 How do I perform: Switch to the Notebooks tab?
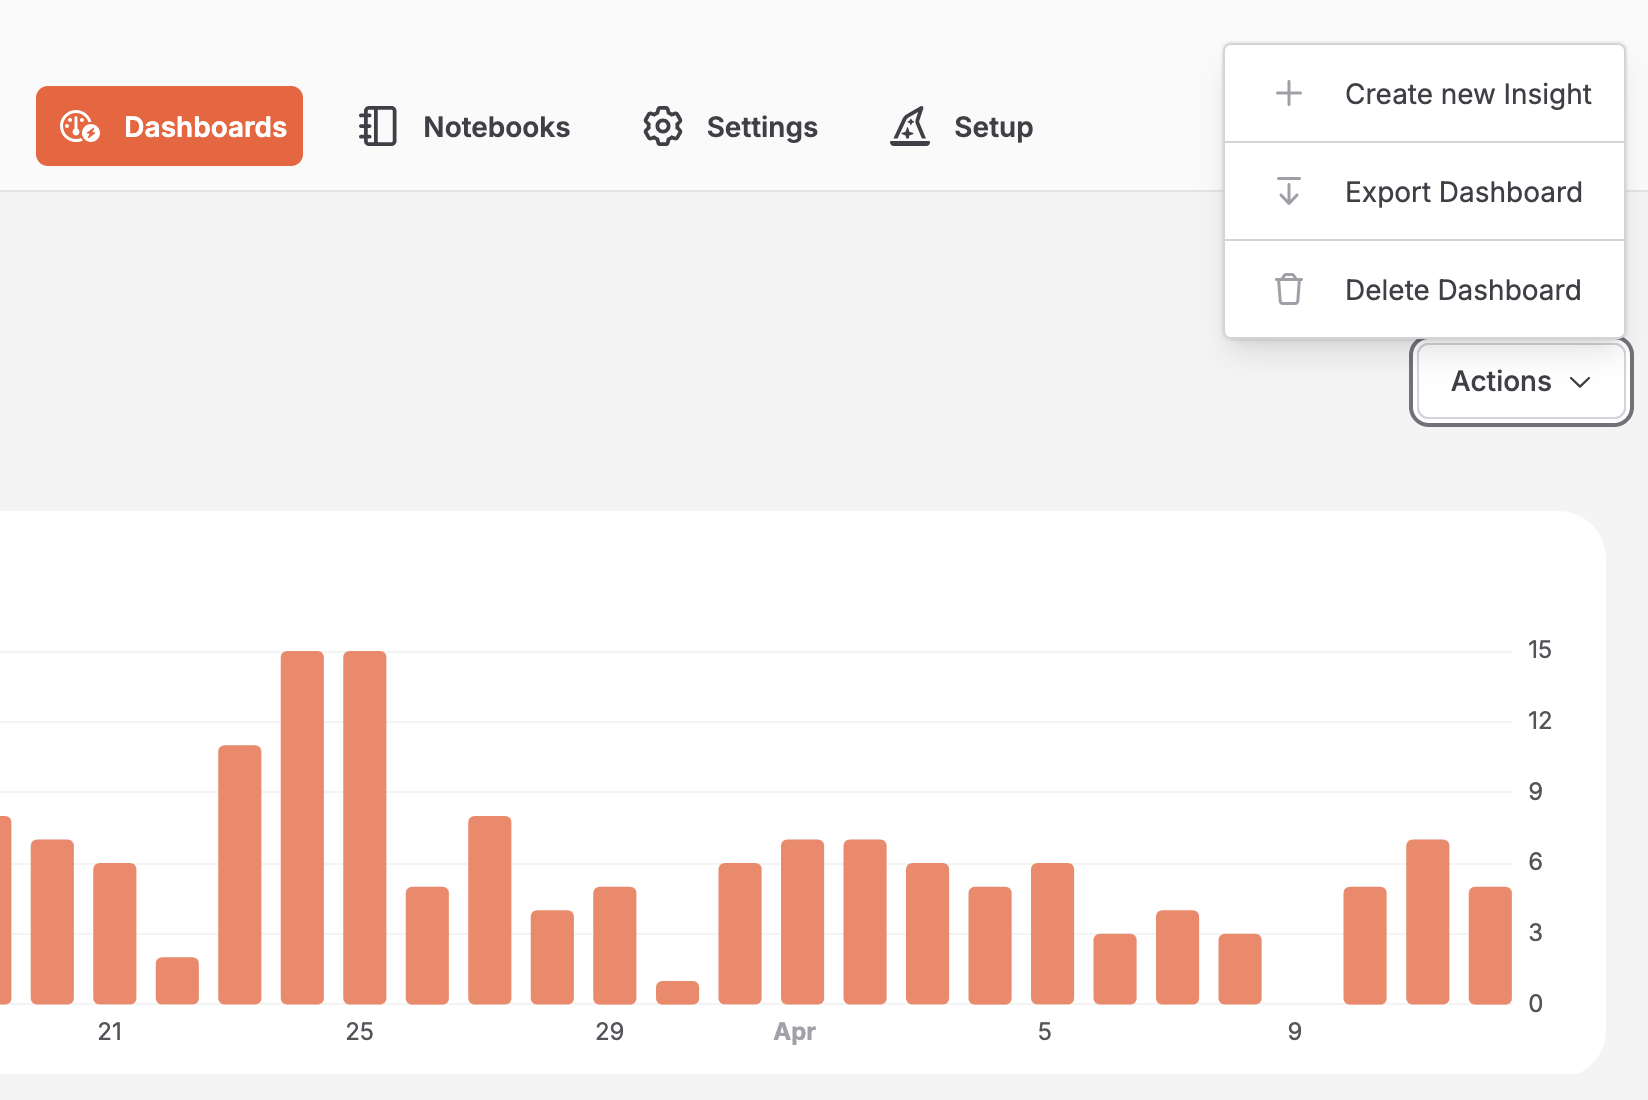[496, 126]
